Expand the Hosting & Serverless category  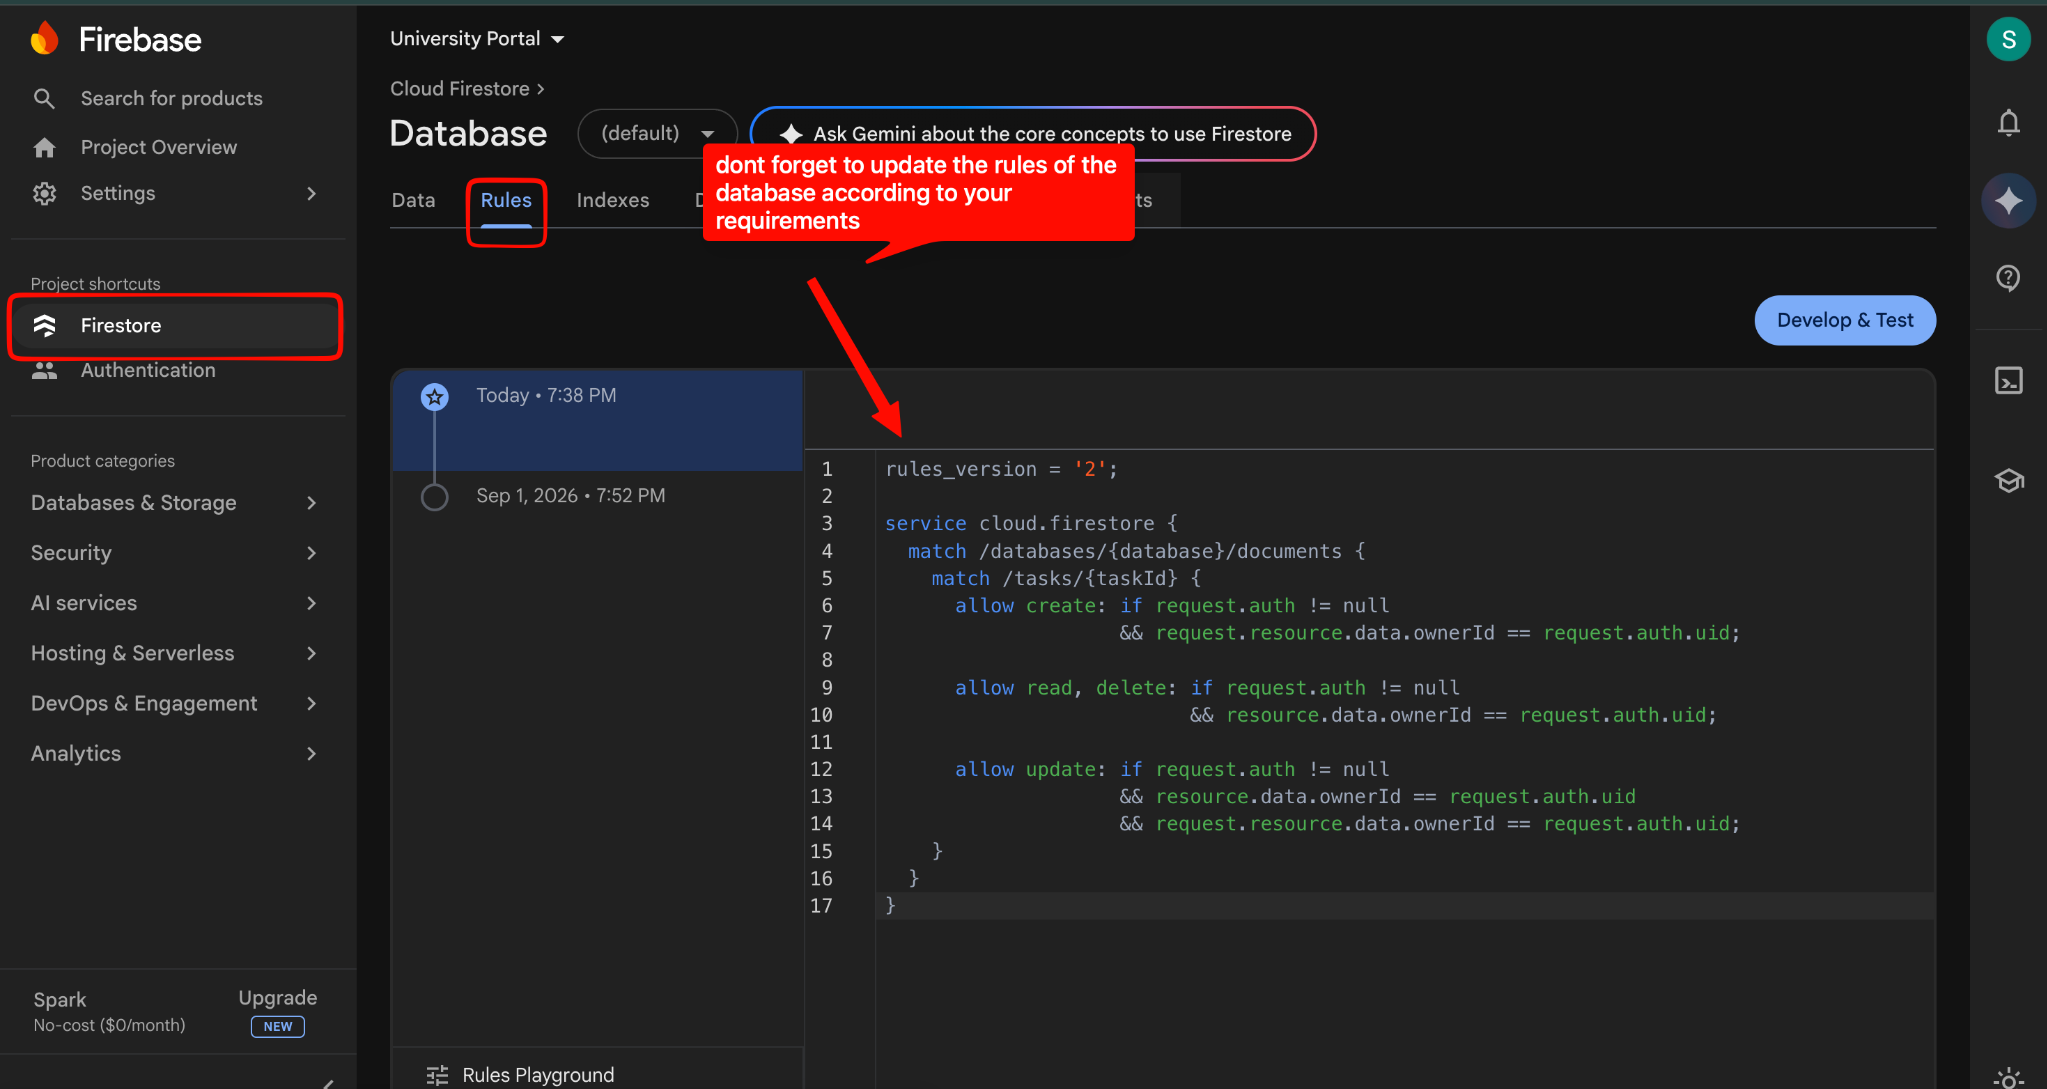[174, 653]
